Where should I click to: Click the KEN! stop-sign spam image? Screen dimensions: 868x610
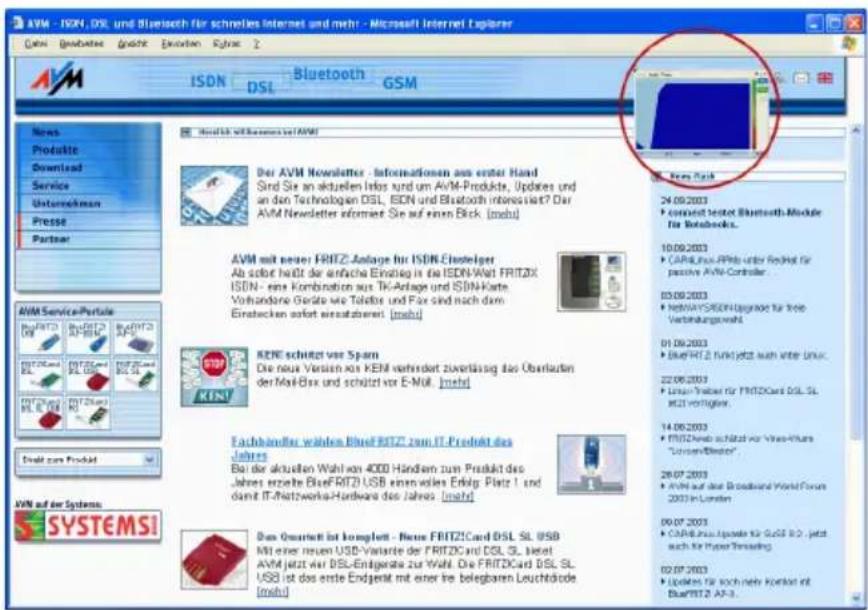tap(214, 377)
